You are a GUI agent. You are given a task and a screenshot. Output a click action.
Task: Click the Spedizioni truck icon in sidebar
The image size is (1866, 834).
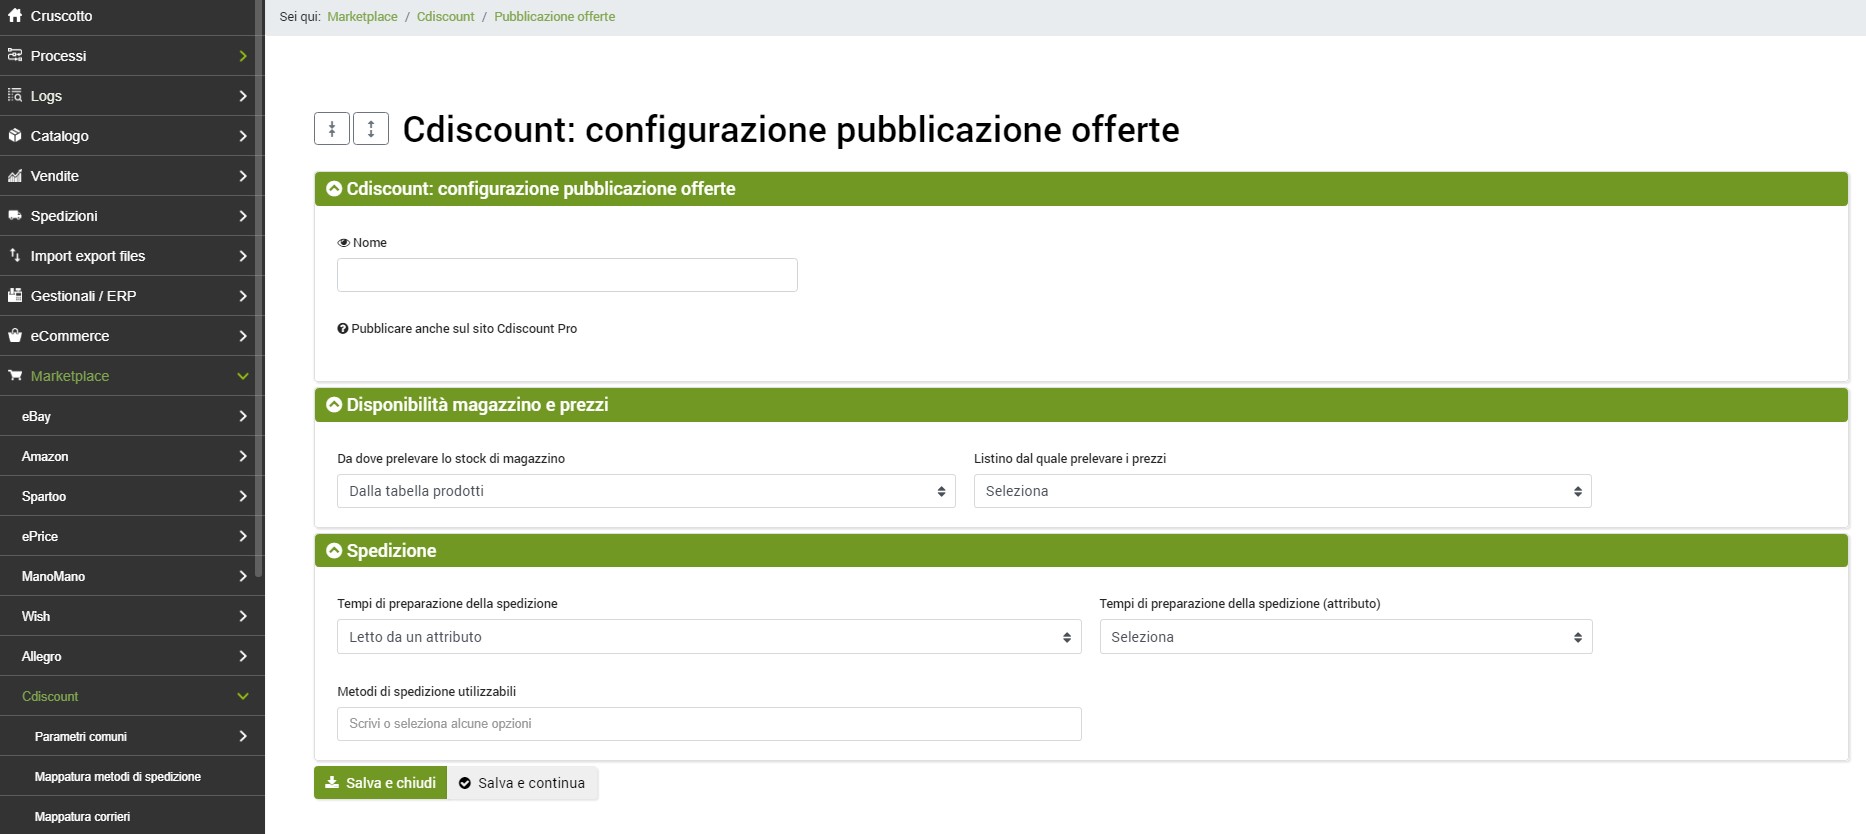click(x=15, y=216)
